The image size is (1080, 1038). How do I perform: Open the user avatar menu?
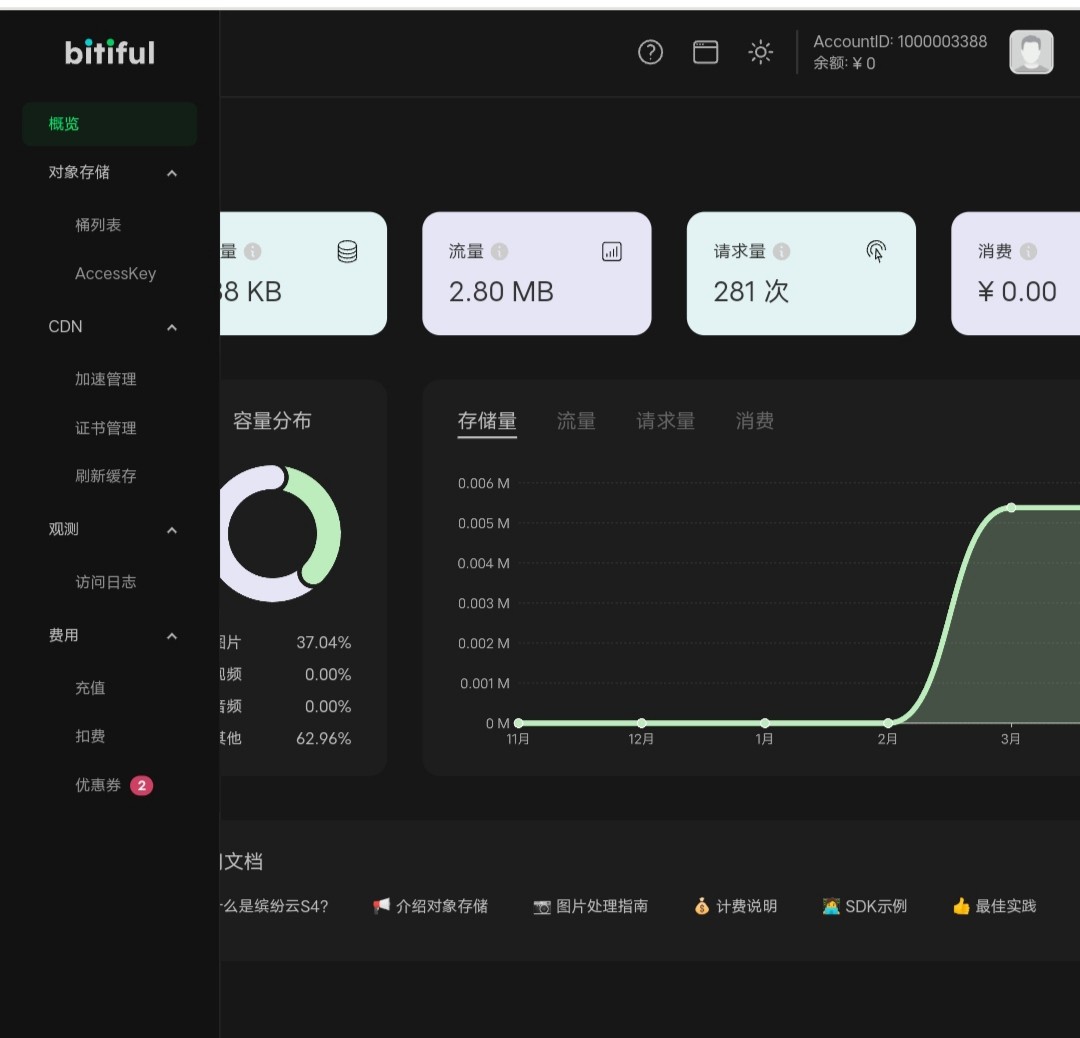tap(1031, 52)
